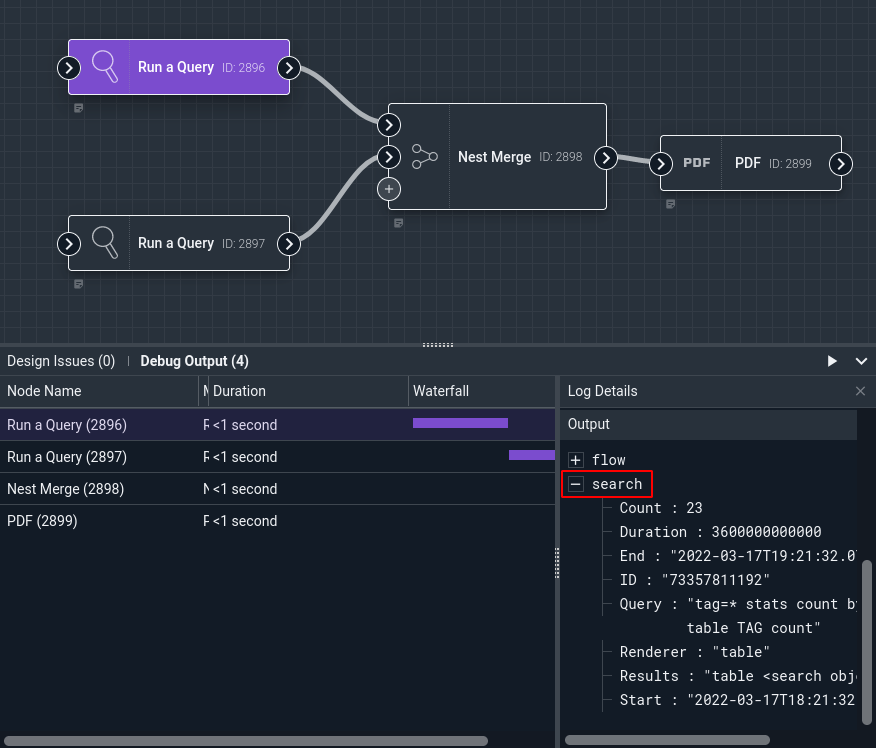
Task: Add a new input port to Nest Merge
Action: click(x=389, y=189)
